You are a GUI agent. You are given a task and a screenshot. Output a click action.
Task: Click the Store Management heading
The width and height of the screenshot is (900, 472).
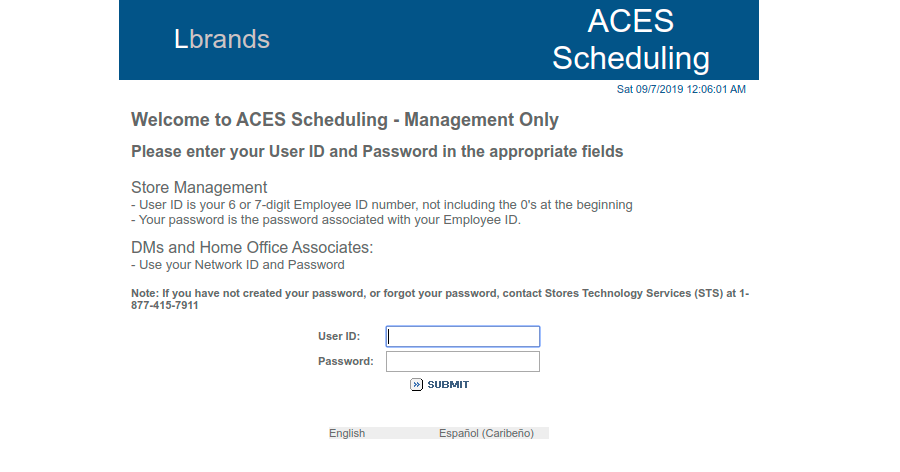[199, 187]
